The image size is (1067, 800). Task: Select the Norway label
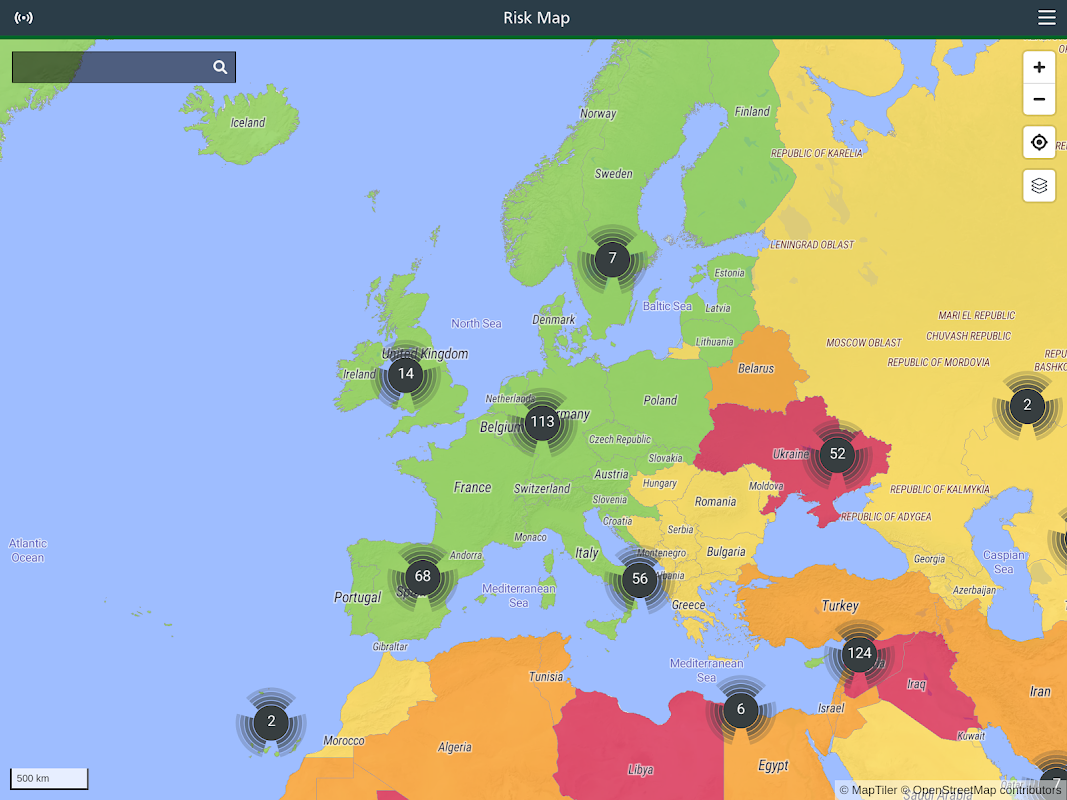pyautogui.click(x=598, y=114)
